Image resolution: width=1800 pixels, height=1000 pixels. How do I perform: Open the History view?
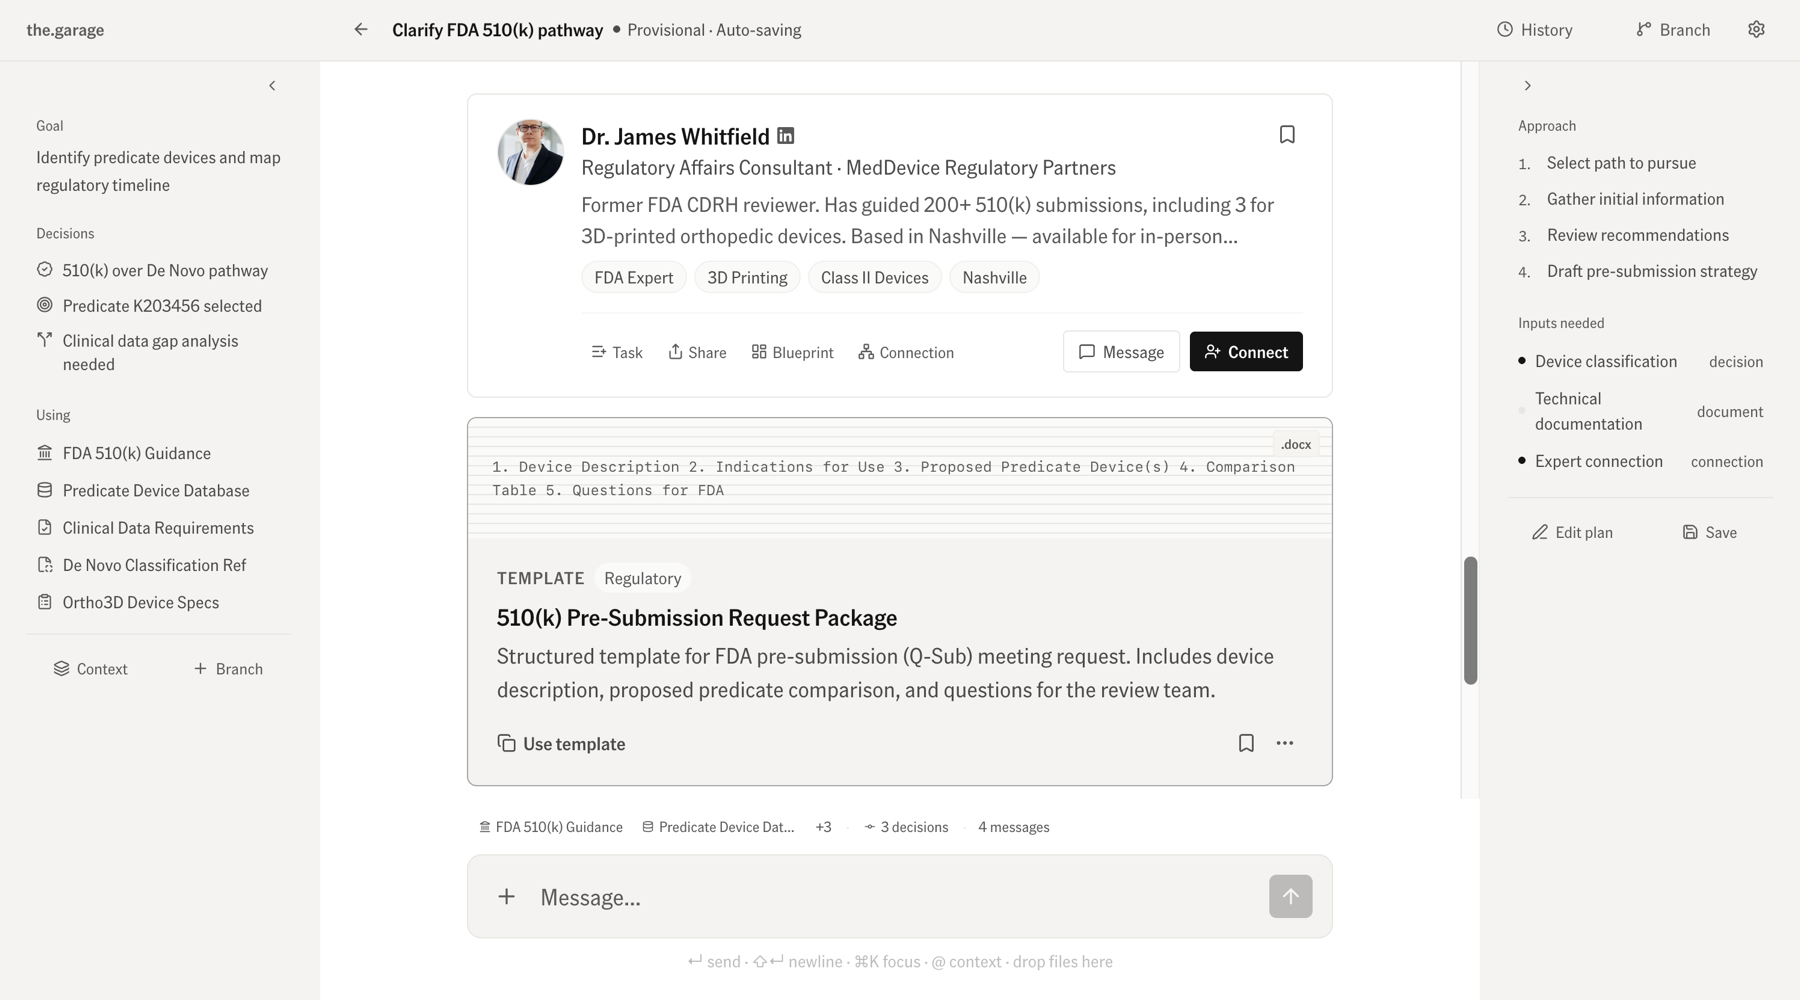click(x=1534, y=30)
